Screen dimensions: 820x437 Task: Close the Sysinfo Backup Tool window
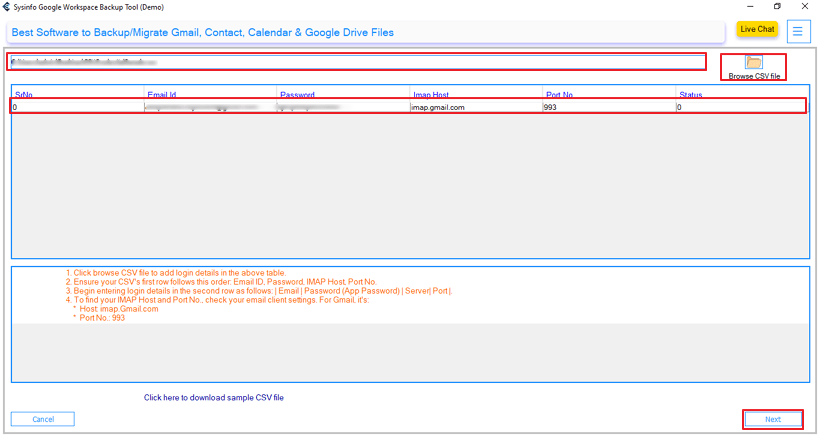(806, 6)
